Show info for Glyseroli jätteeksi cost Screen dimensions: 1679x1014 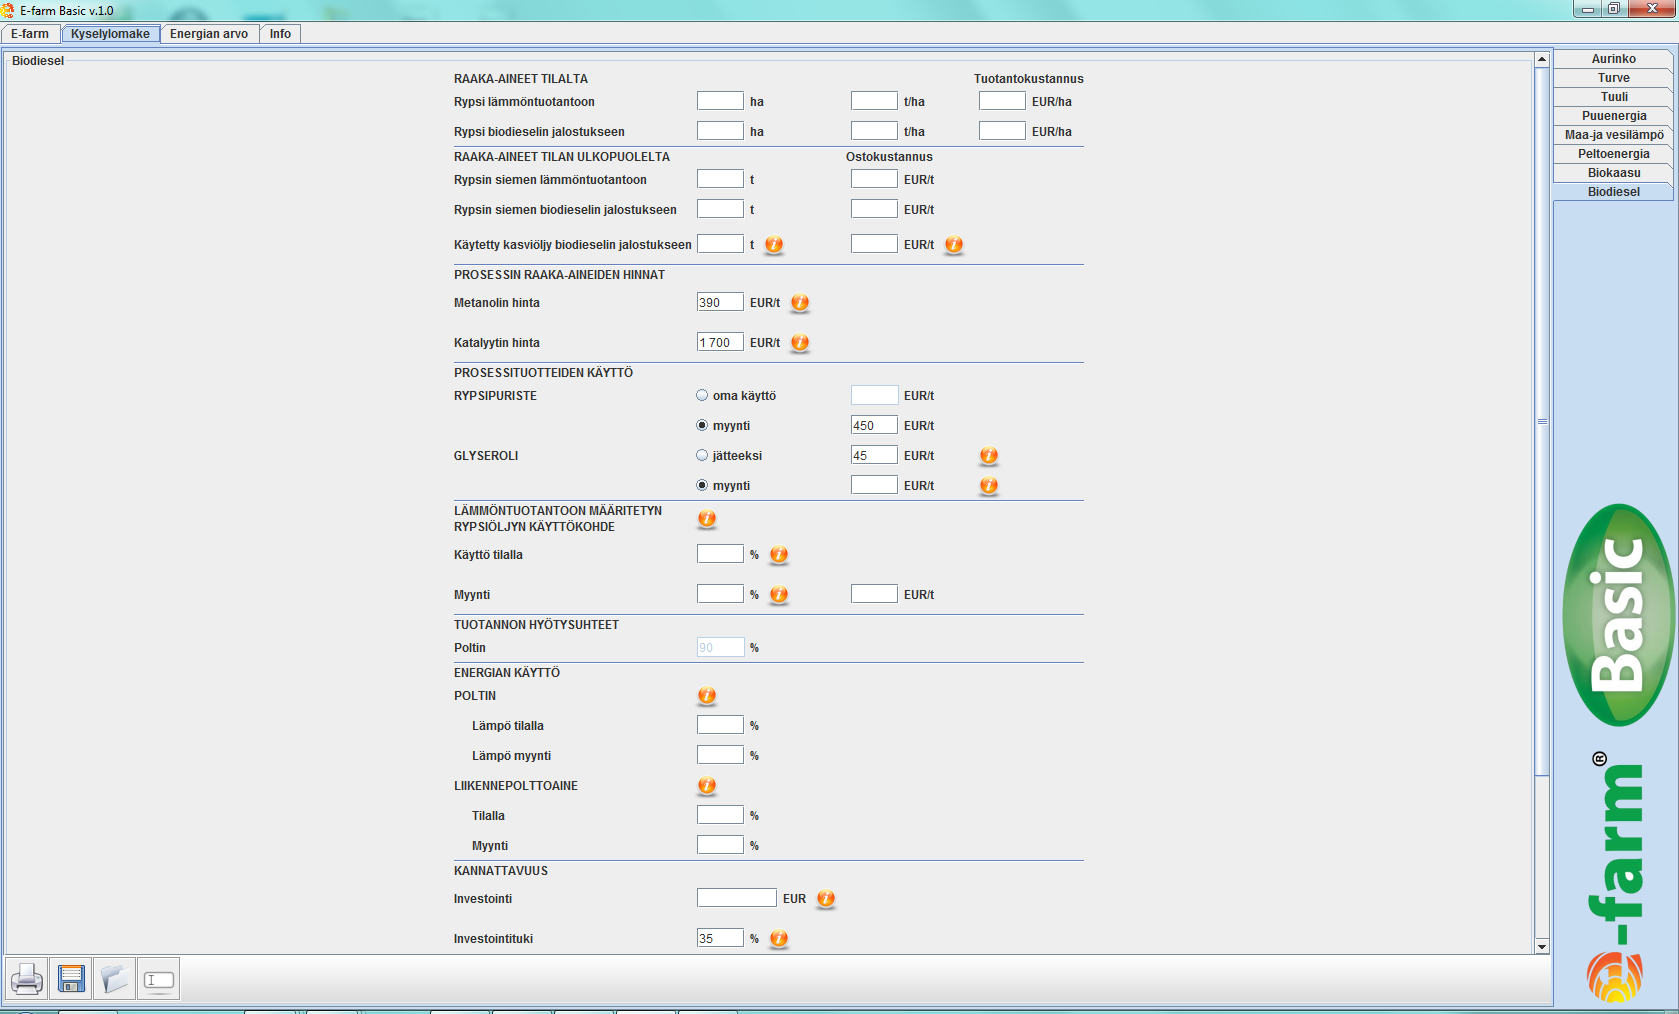click(989, 456)
